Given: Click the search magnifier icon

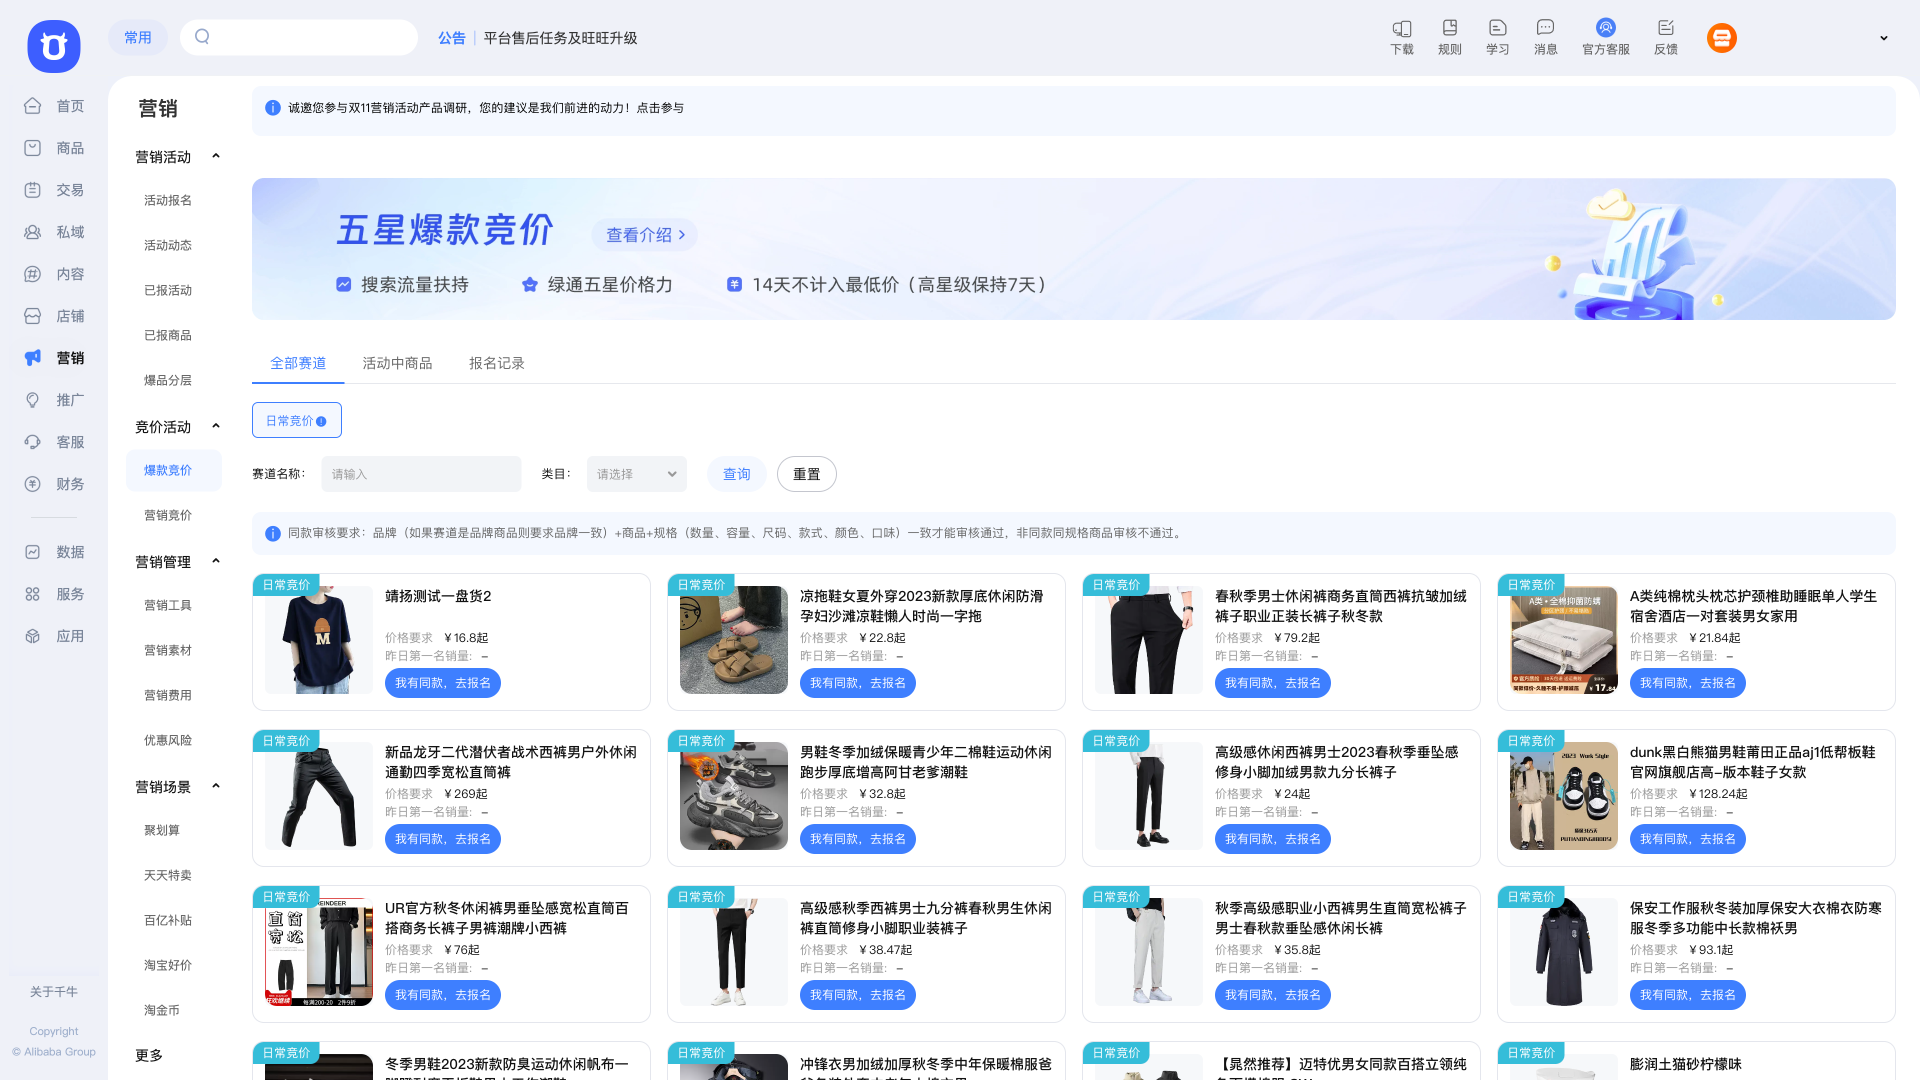Looking at the screenshot, I should (x=202, y=37).
